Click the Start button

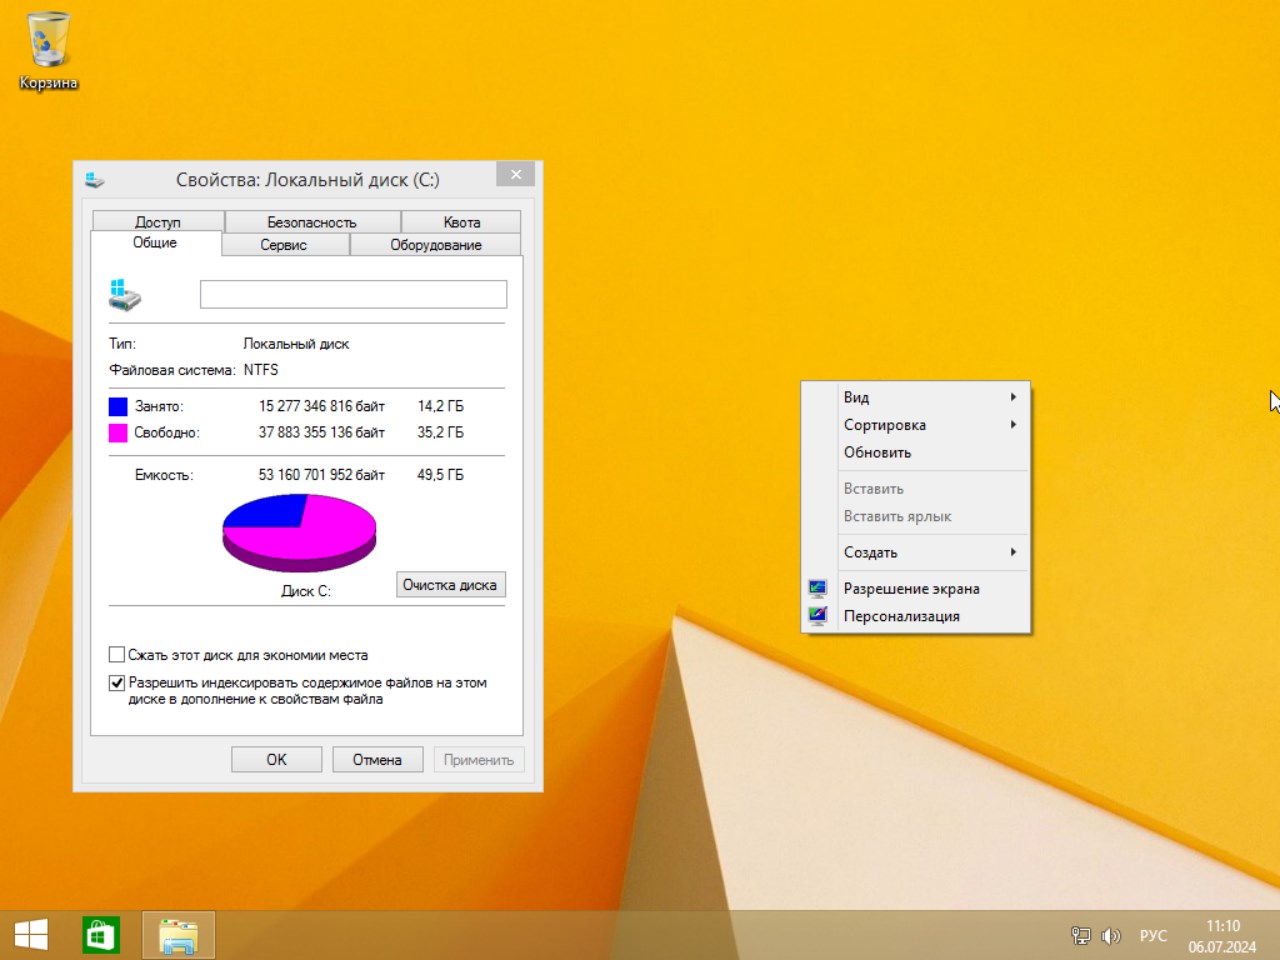click(31, 933)
